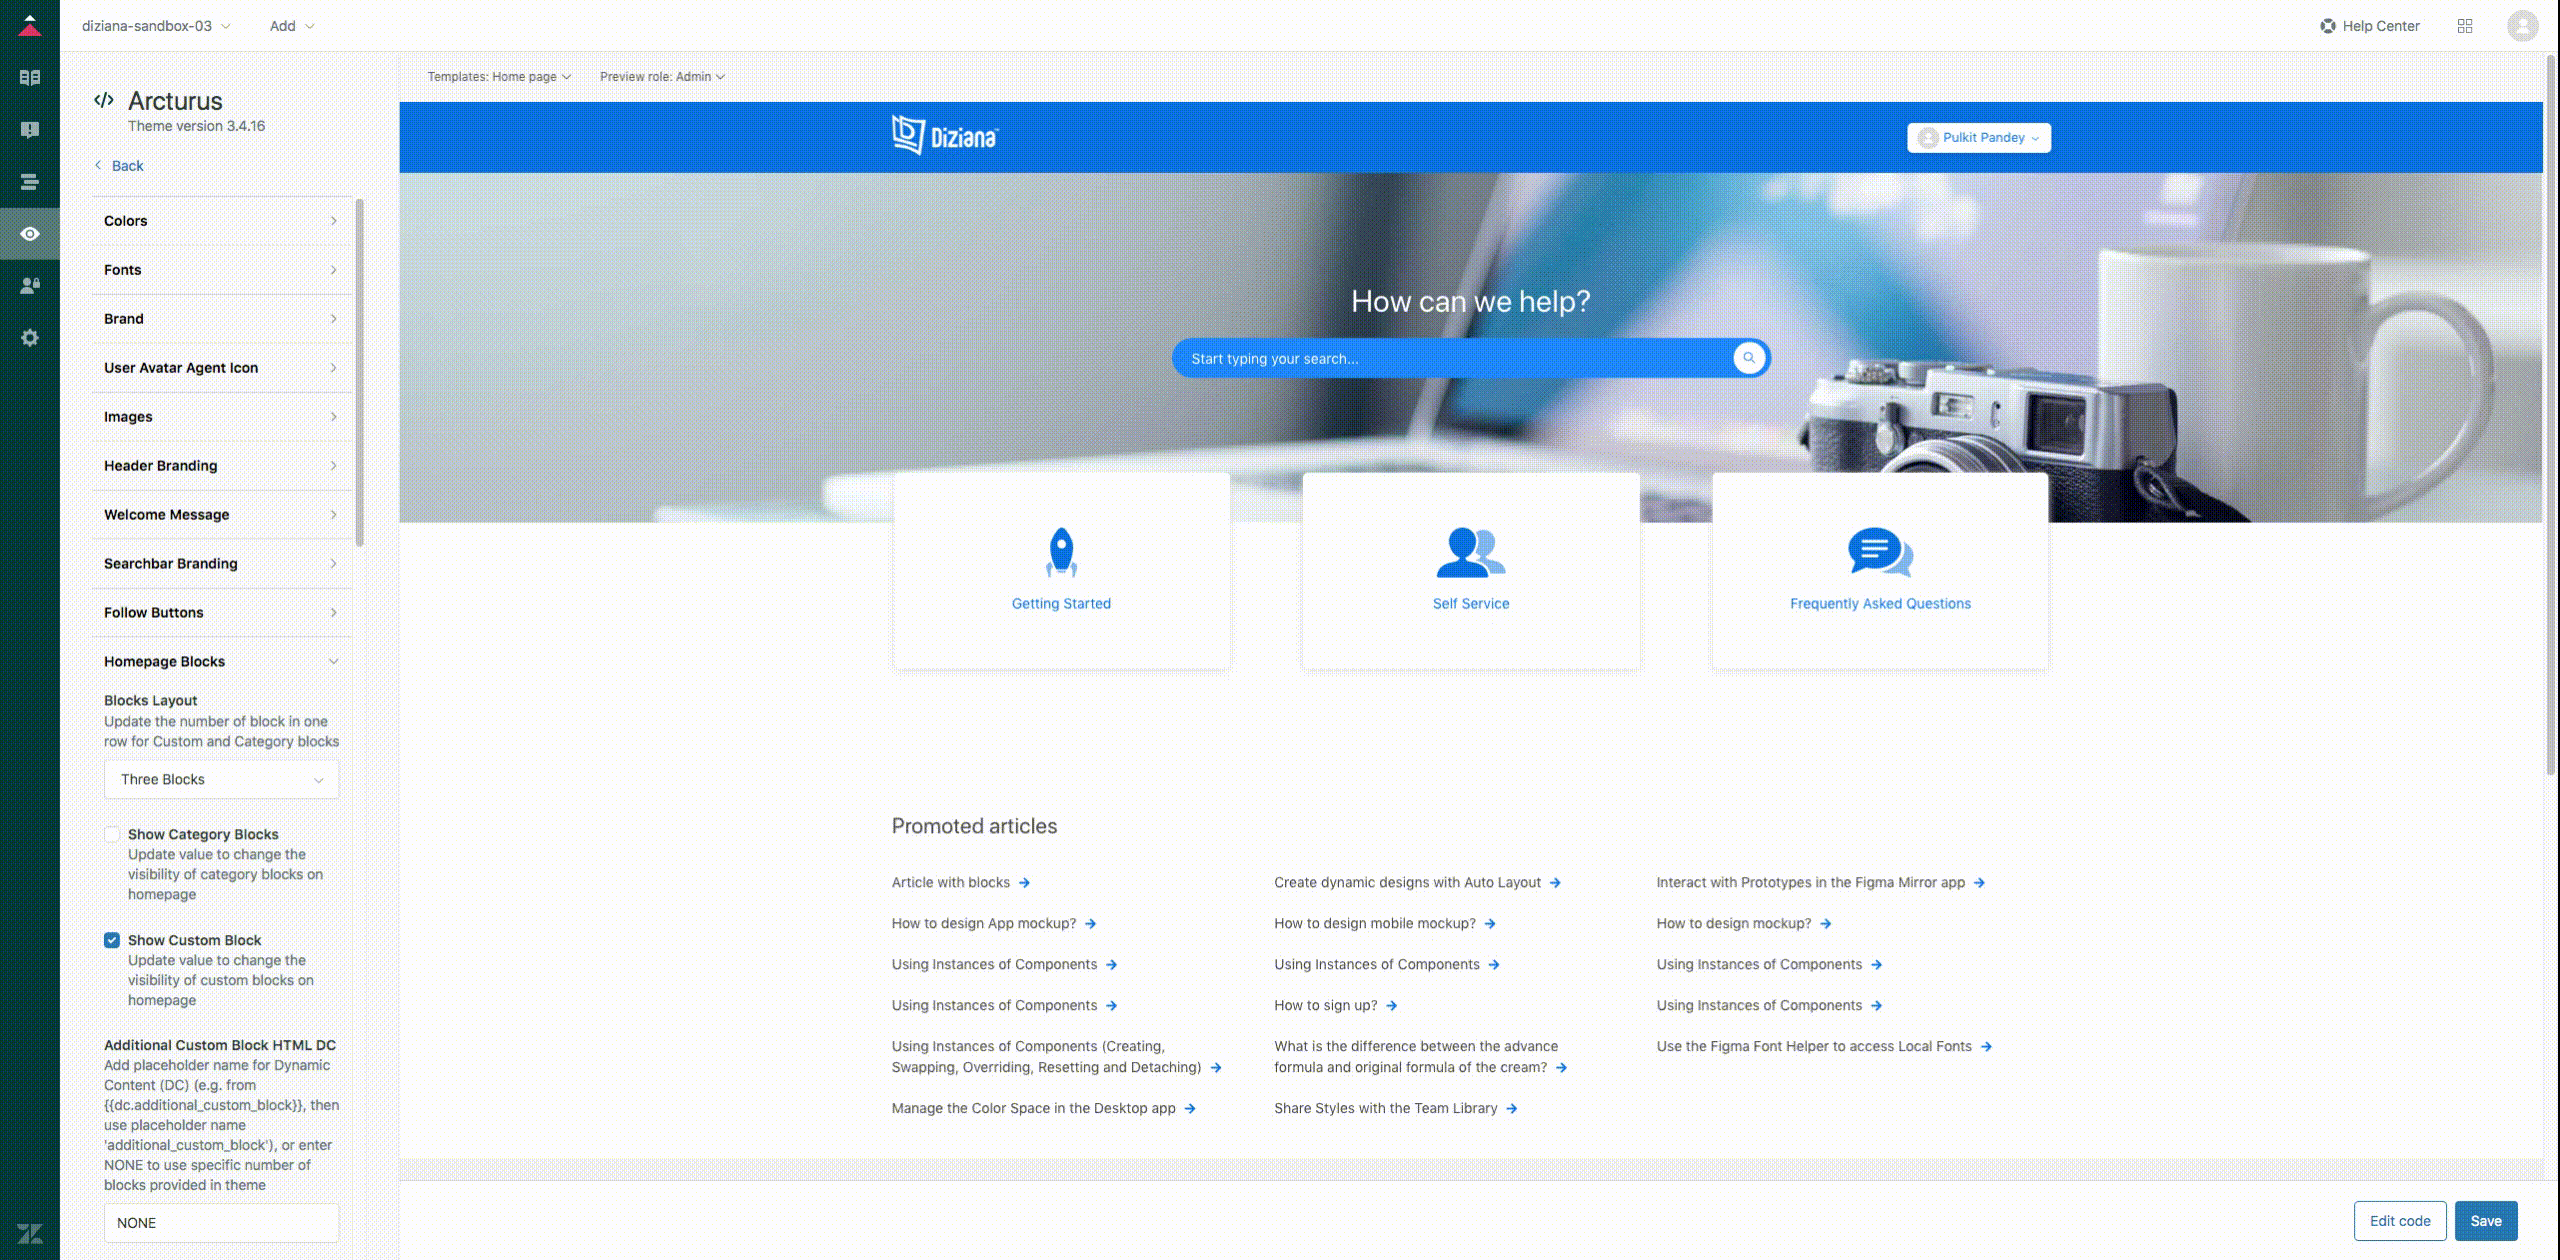
Task: Click the FAQ chat bubbles icon
Action: click(1880, 552)
